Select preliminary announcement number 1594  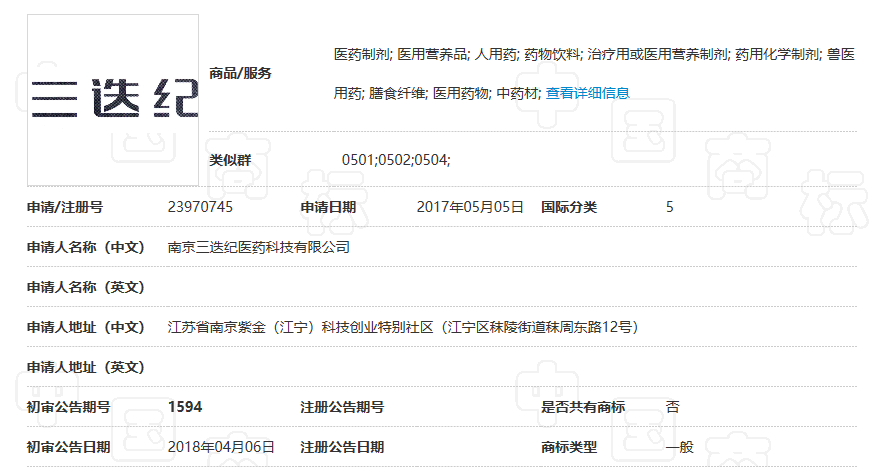[x=185, y=407]
